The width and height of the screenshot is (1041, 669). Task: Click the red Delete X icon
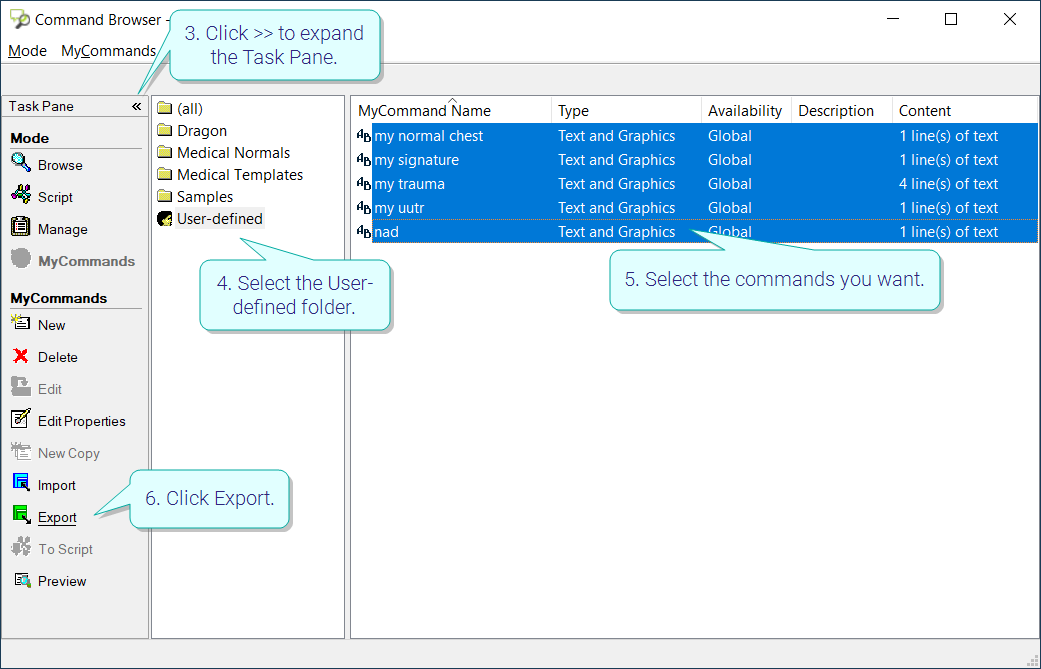[x=21, y=356]
